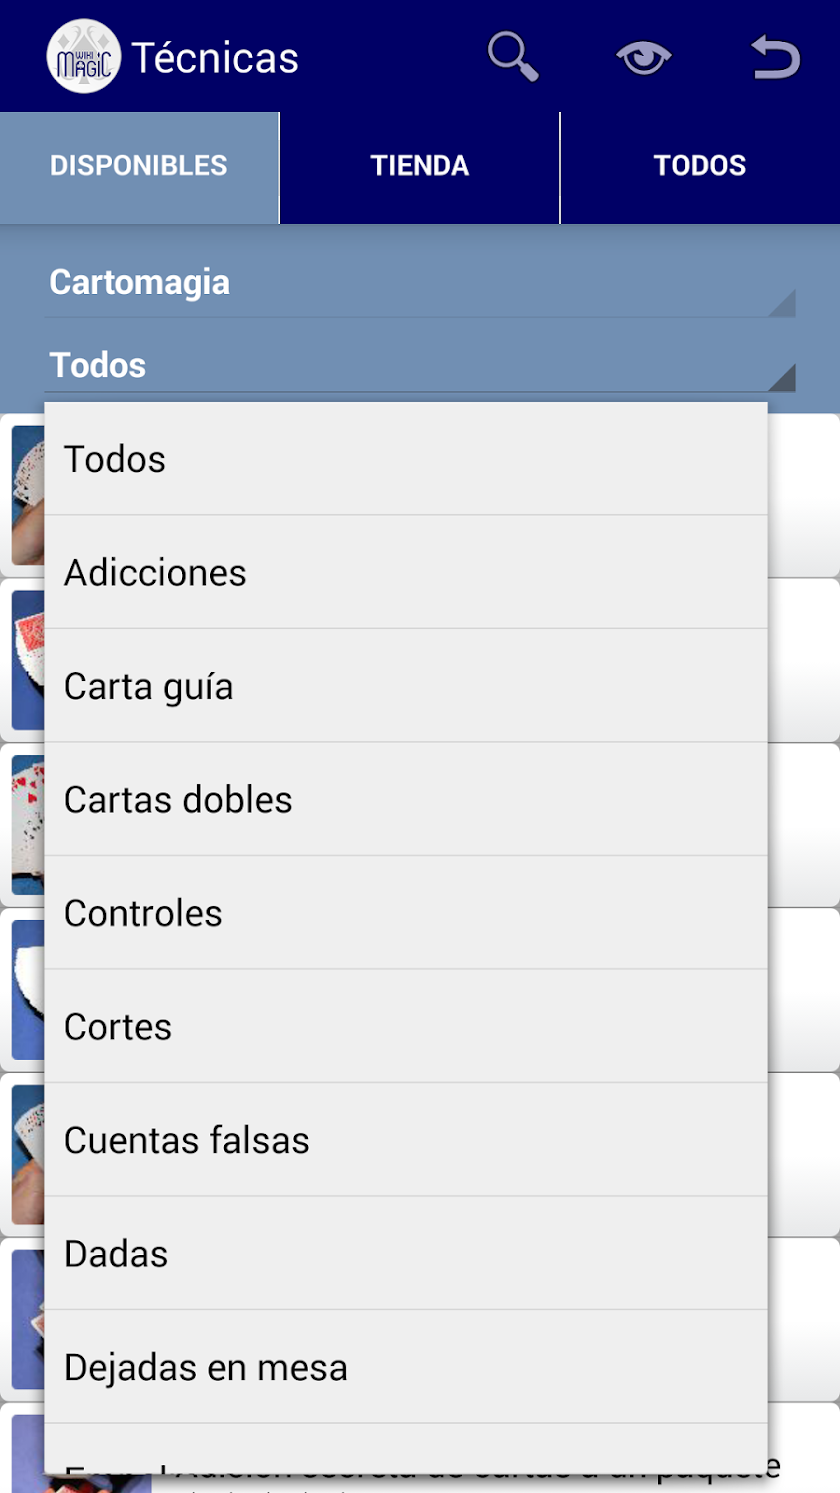
Task: Select Cartas dobles option
Action: point(406,800)
